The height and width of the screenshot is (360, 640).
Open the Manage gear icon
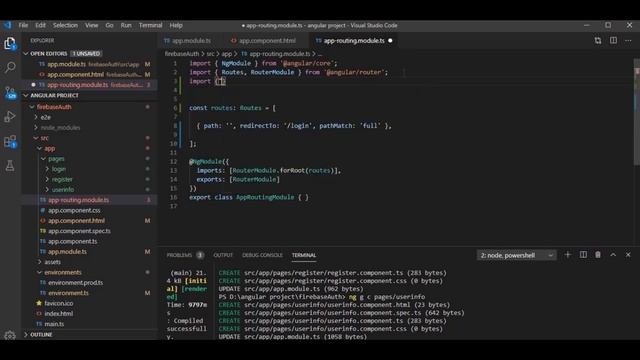pos(10,335)
